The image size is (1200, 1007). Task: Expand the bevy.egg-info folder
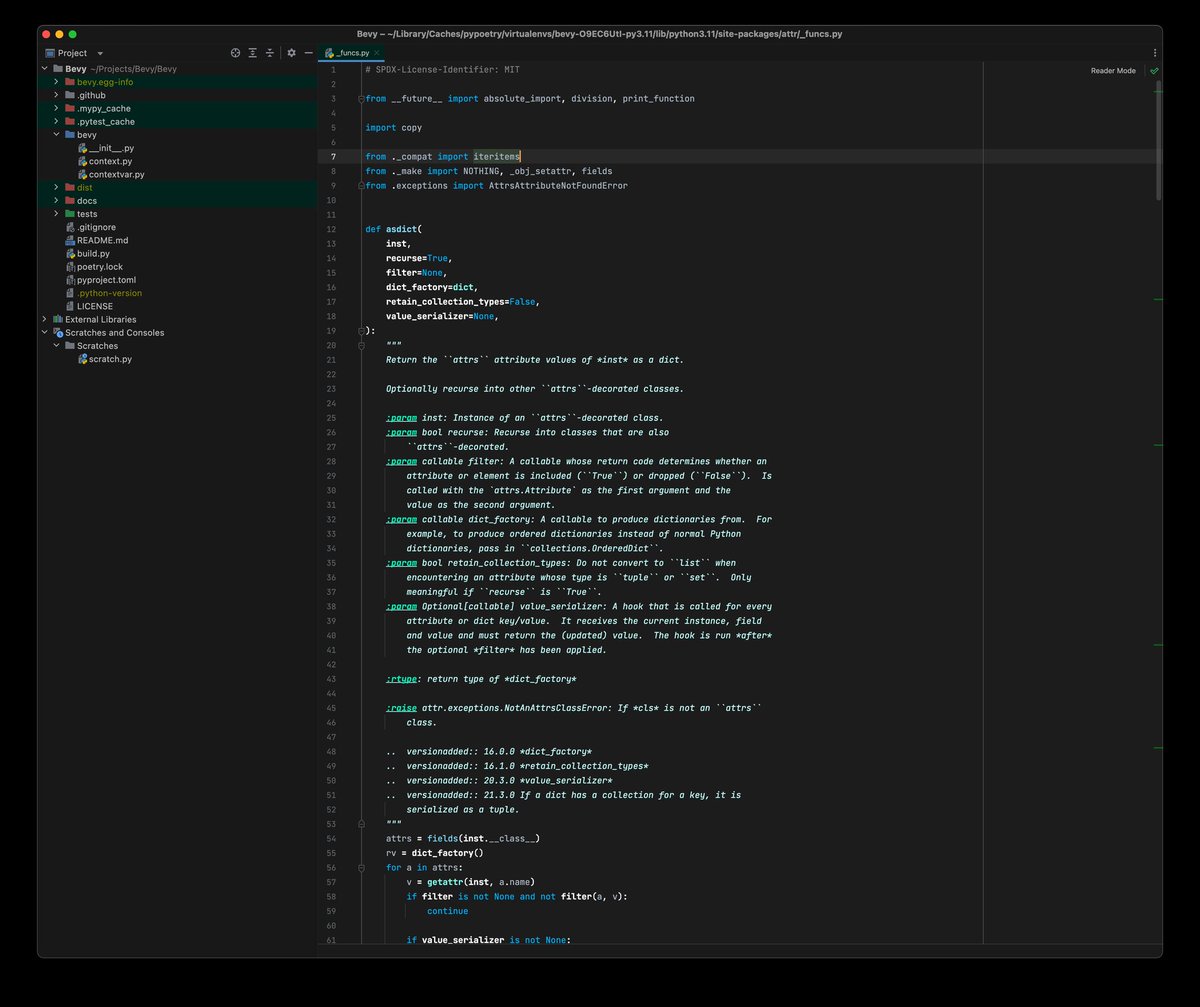(x=57, y=82)
